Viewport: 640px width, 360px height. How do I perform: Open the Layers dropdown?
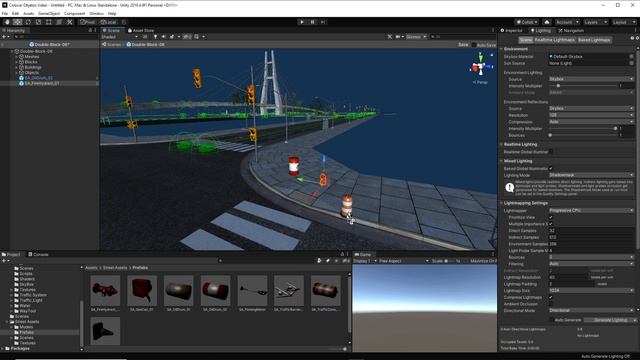(596, 22)
